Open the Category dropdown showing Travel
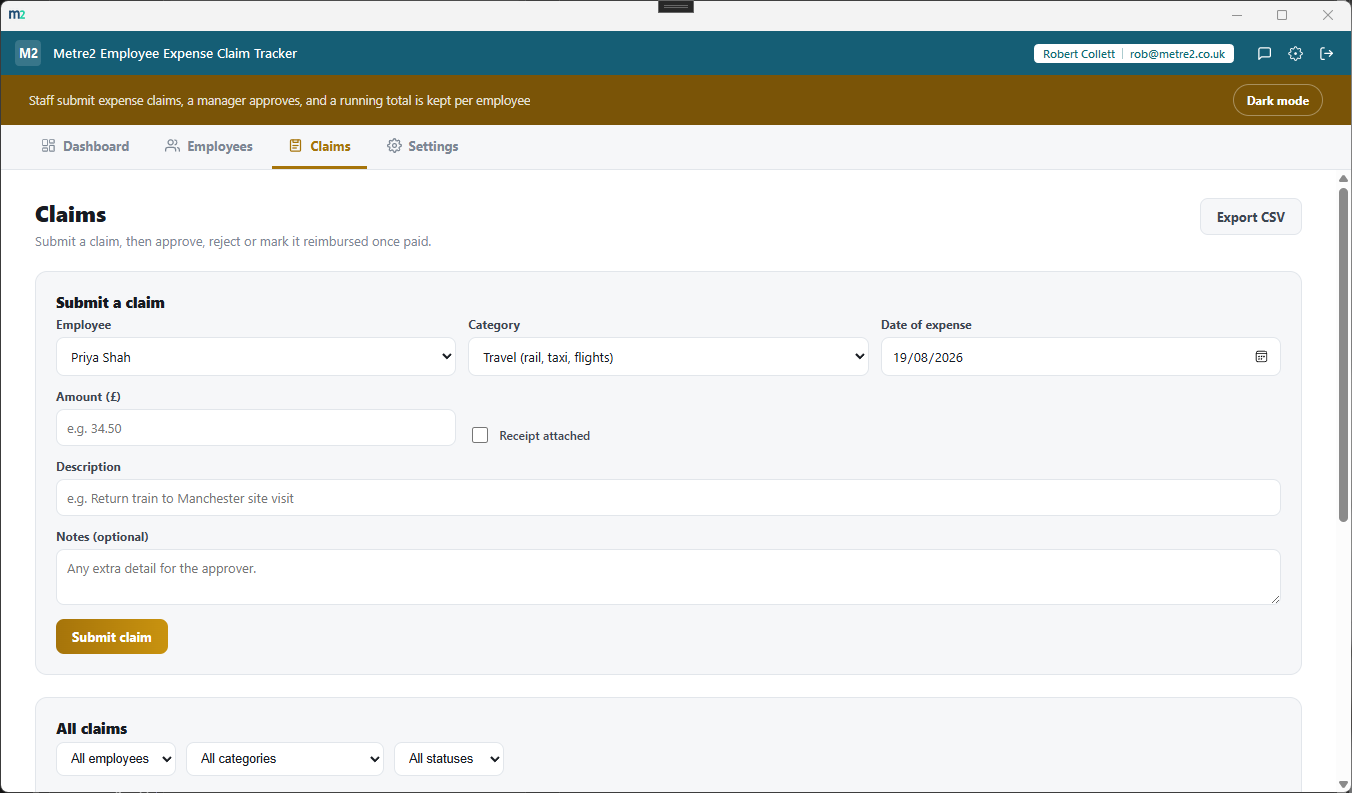1352x793 pixels. pos(668,357)
